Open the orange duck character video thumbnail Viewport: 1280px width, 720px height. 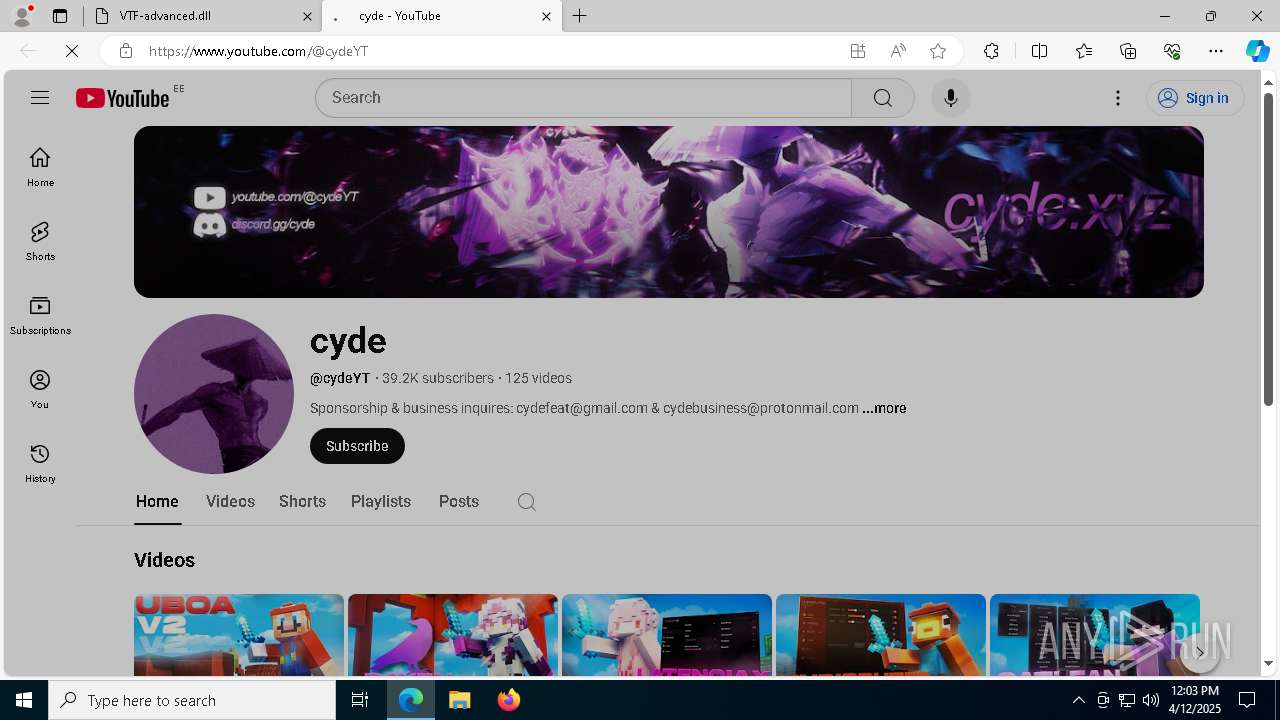(881, 635)
